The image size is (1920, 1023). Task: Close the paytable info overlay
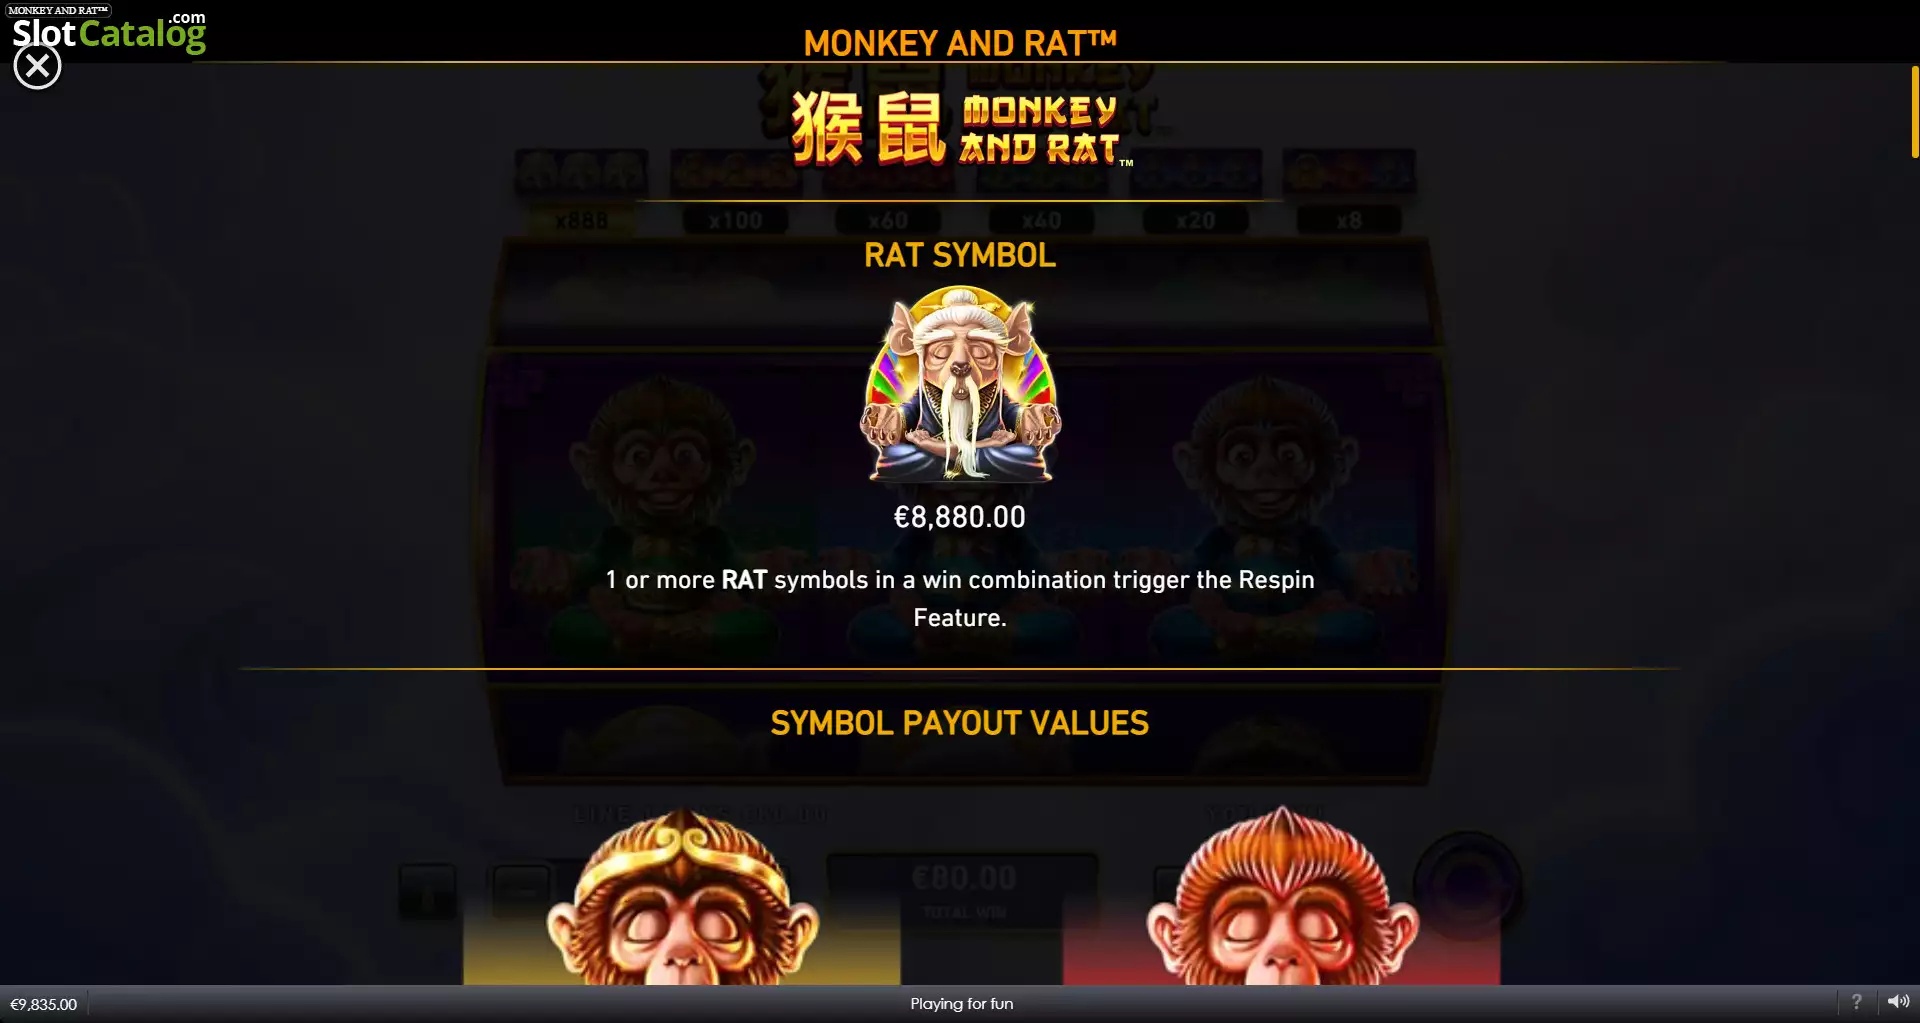[x=37, y=67]
